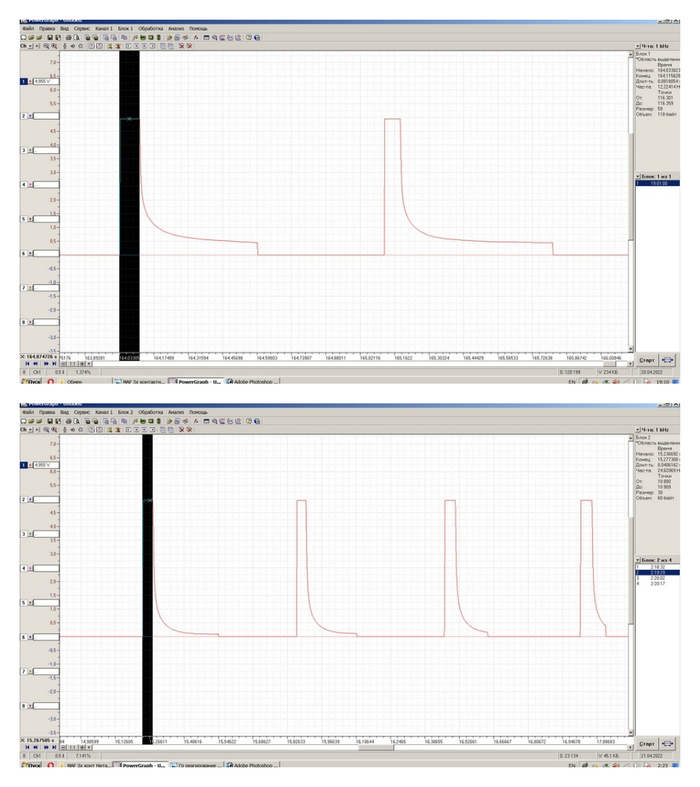Open the Обработка menu in bottom window
The height and width of the screenshot is (787, 700).
pos(152,411)
